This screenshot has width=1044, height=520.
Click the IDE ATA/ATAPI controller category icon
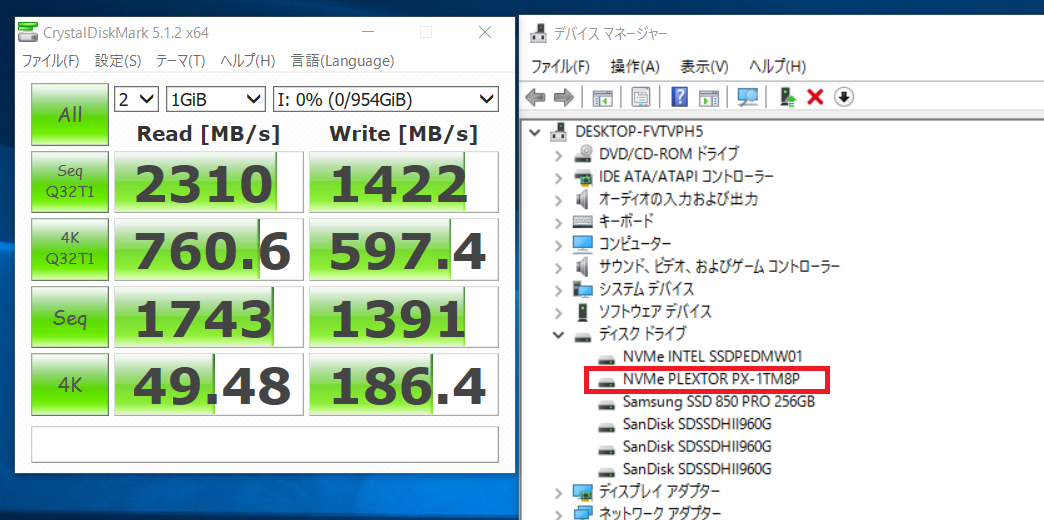pyautogui.click(x=582, y=177)
